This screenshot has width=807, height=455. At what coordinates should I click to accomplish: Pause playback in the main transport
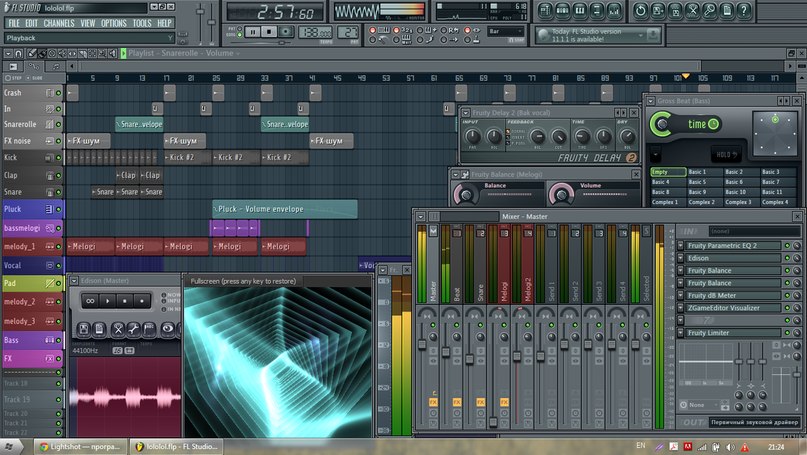coord(252,32)
